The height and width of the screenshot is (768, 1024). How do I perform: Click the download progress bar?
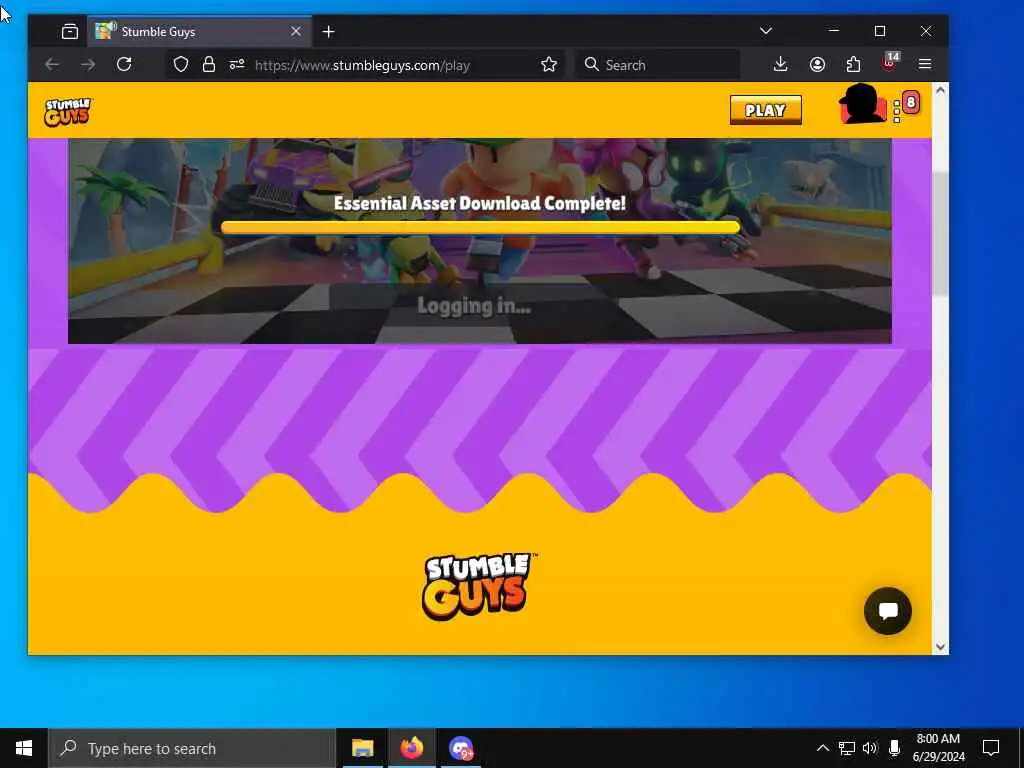tap(480, 227)
